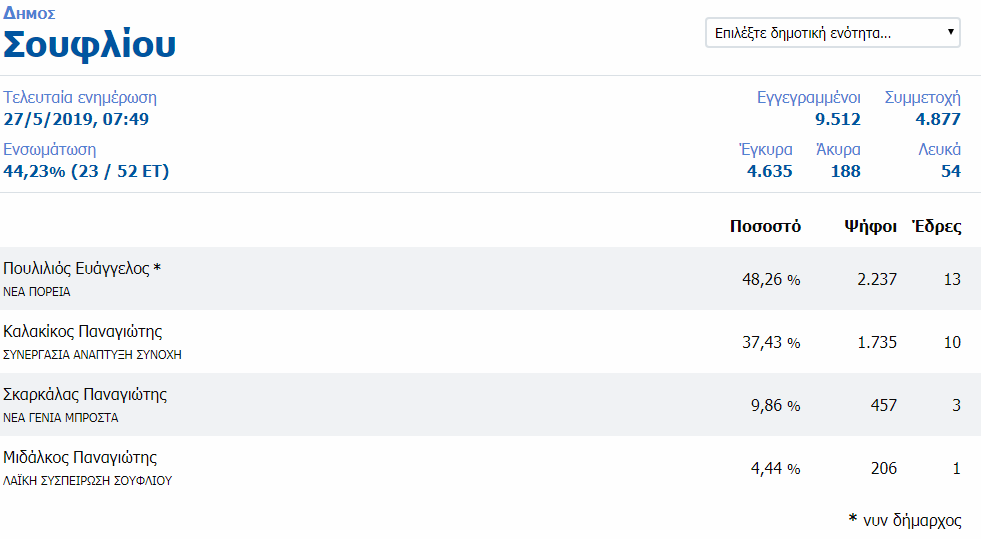
Task: Click the Ενσωμάτωση 44,23% text
Action: click(86, 171)
